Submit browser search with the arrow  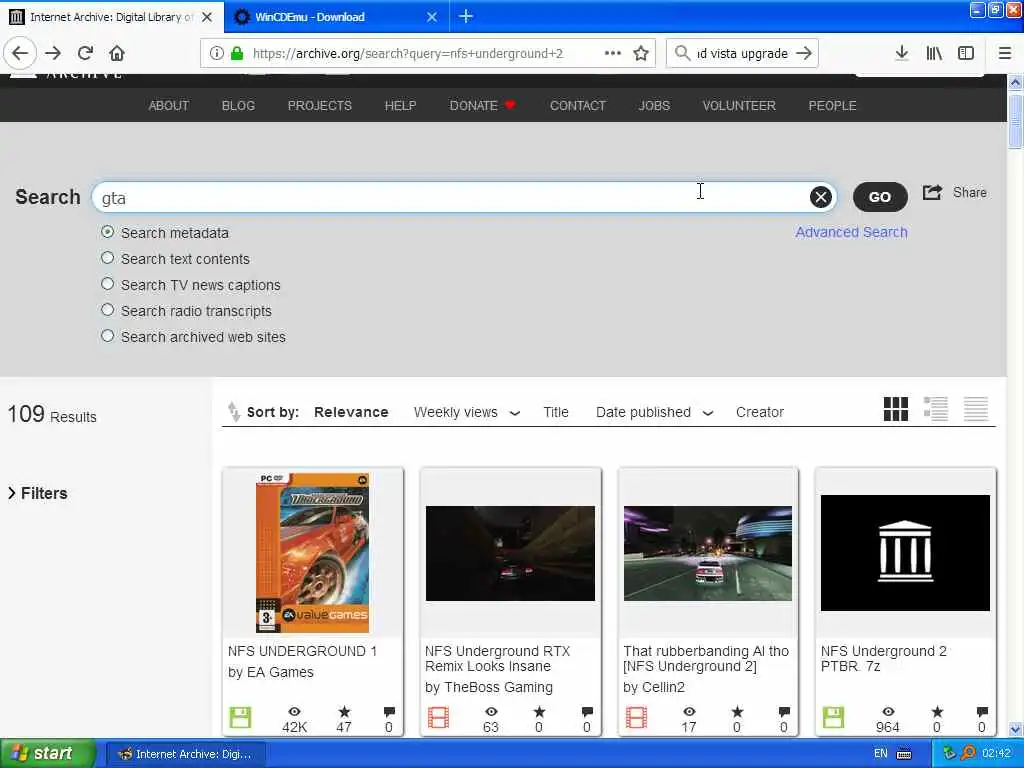[804, 53]
